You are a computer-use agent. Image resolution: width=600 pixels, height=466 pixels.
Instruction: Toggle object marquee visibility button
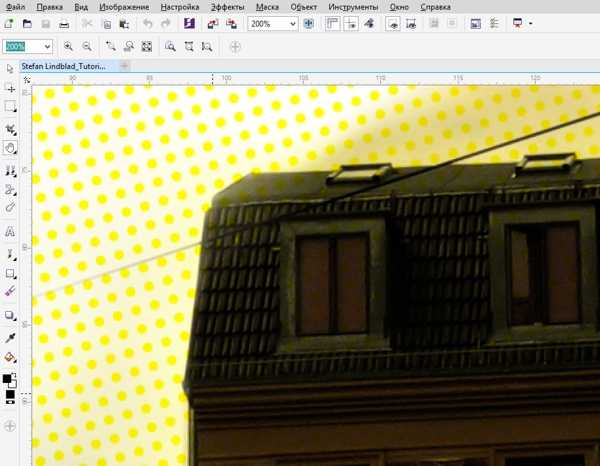click(411, 24)
